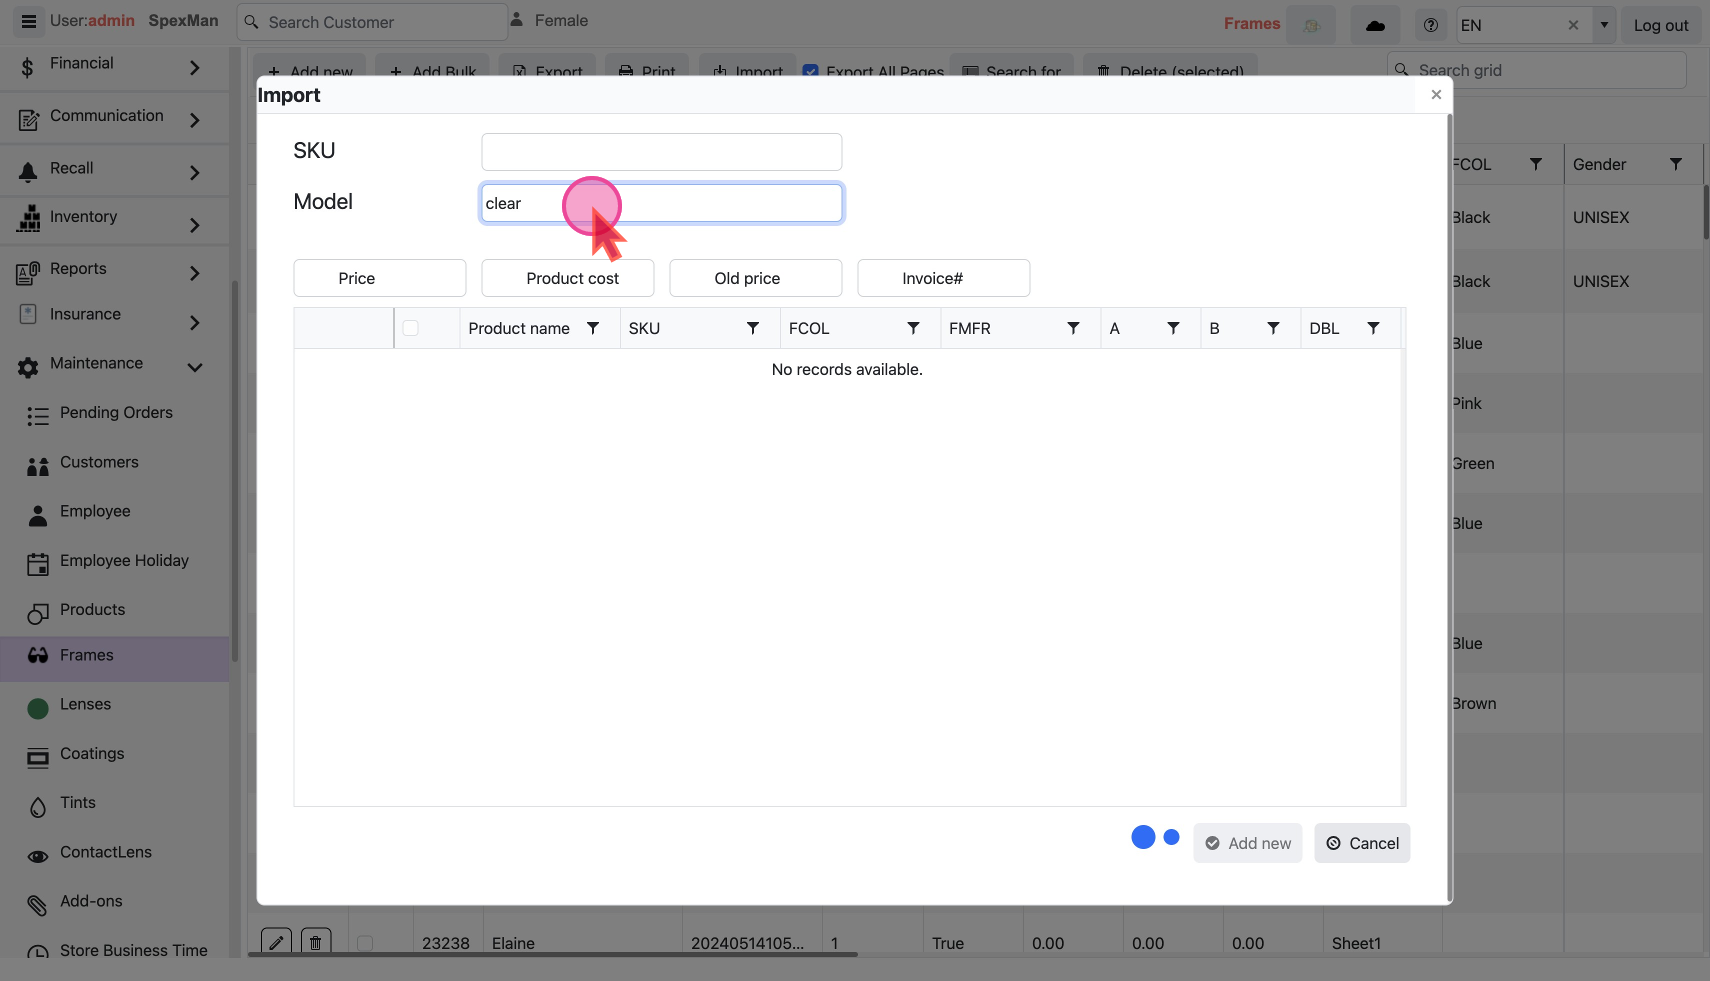Viewport: 1710px width, 981px height.
Task: Click the DBL column filter icon
Action: [x=1373, y=328]
